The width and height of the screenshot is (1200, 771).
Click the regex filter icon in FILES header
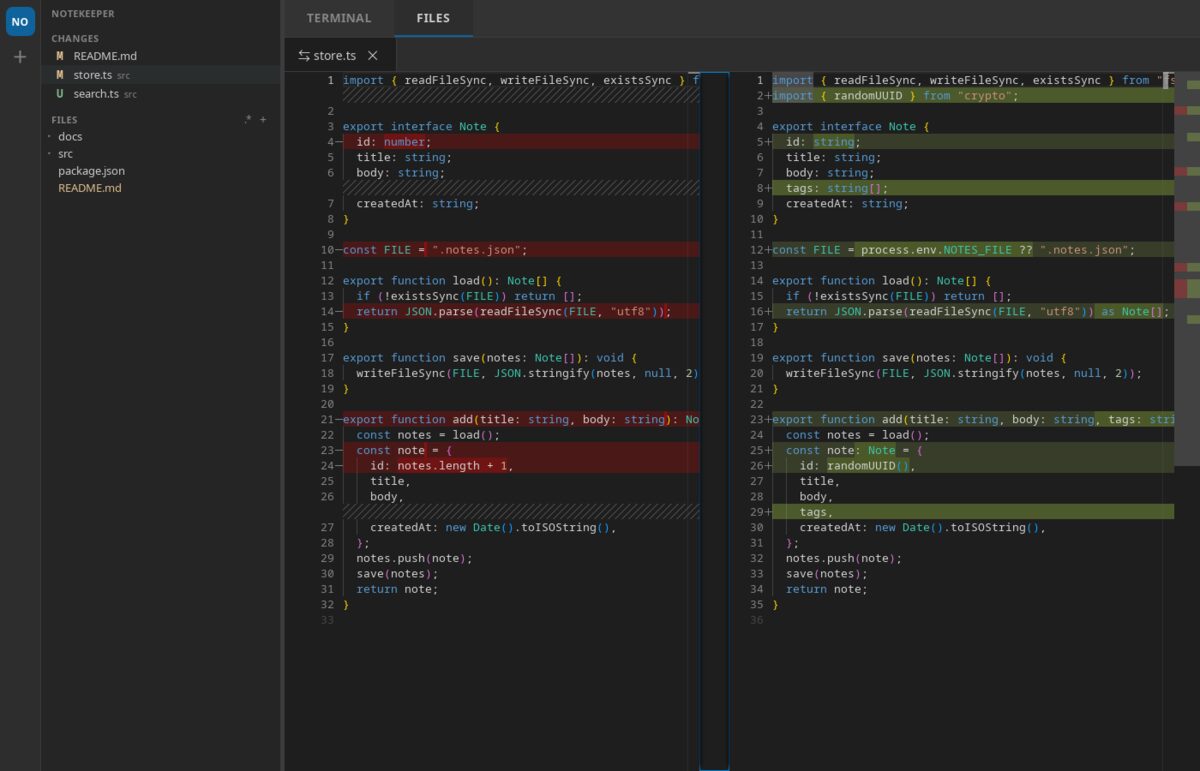click(247, 120)
